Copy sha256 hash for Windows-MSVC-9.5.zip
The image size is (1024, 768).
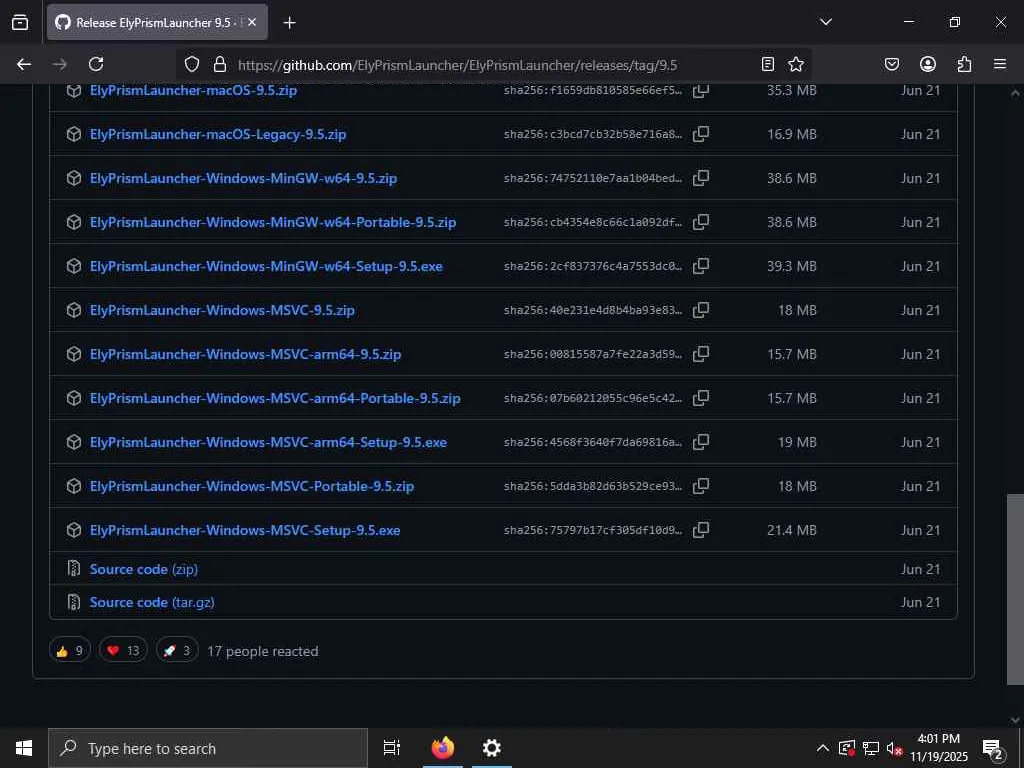click(701, 310)
